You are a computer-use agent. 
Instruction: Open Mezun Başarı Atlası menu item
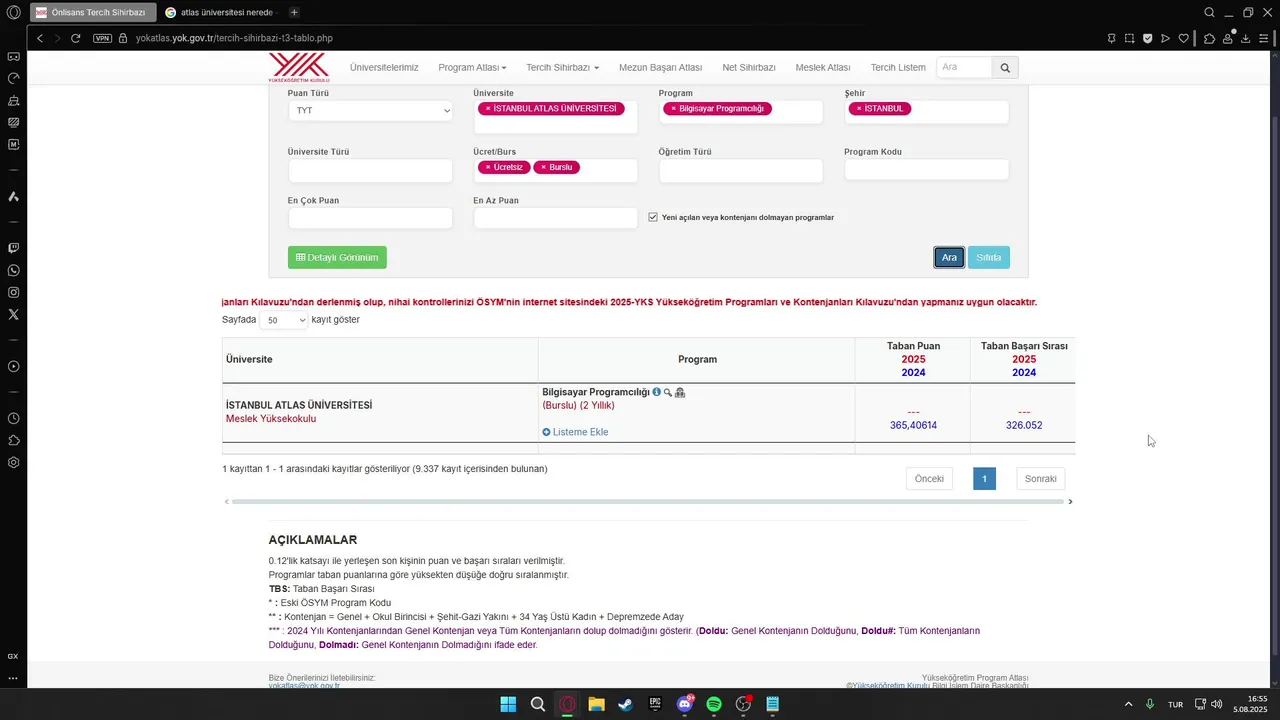tap(660, 67)
